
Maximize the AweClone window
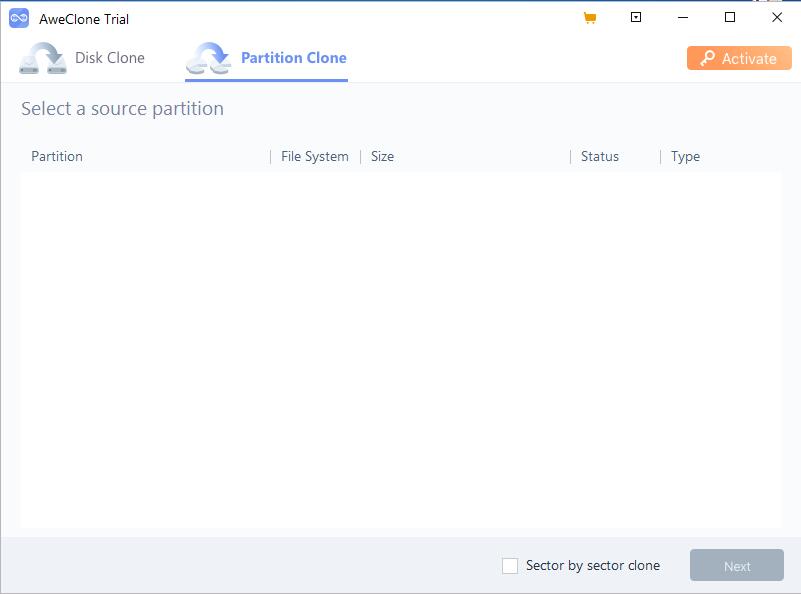pos(730,17)
